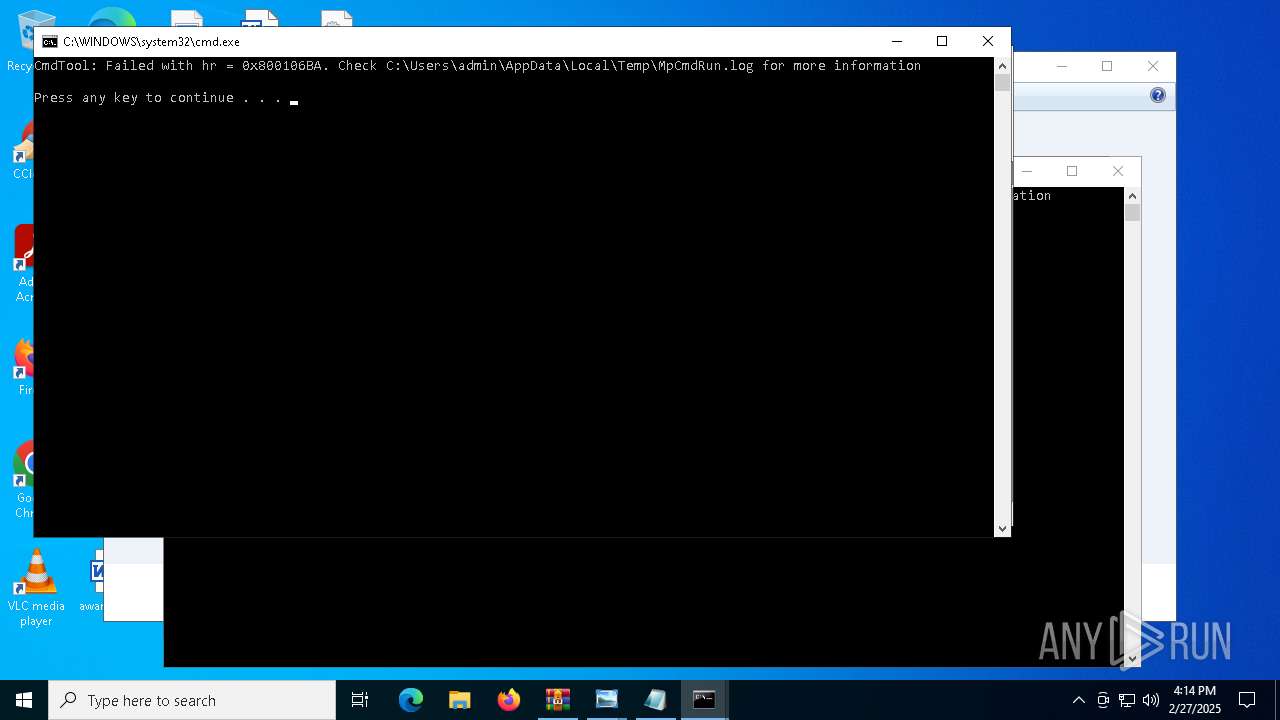Click the cmd.exe title bar icon
The image size is (1280, 720).
[x=50, y=42]
